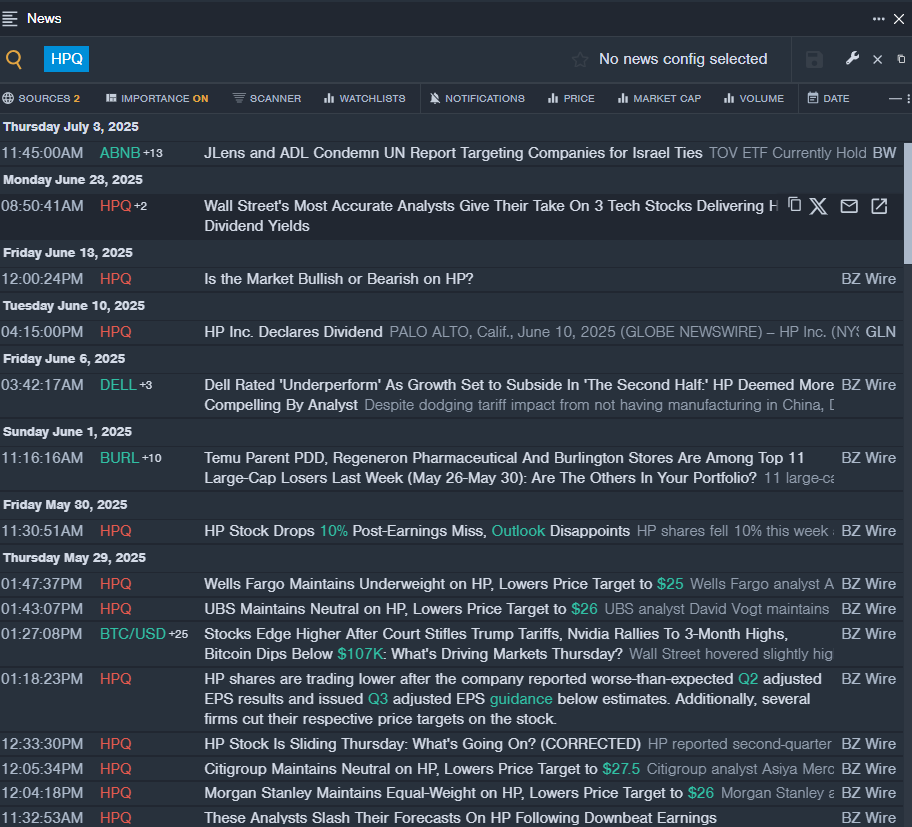The width and height of the screenshot is (912, 827).
Task: Open 'HP shares are trading lower' story
Action: pos(513,699)
